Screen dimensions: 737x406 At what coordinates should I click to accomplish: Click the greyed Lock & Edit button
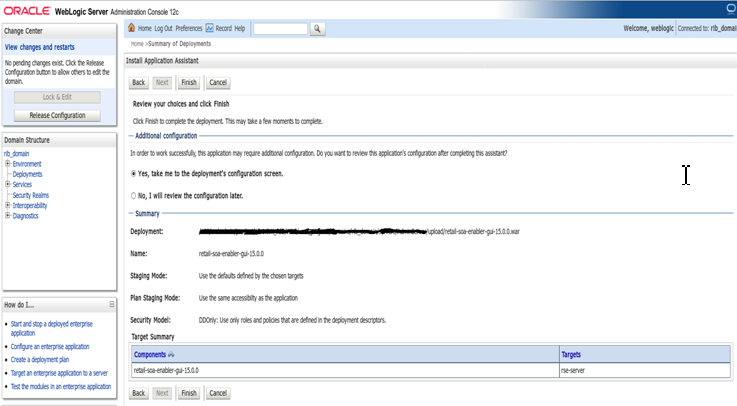(57, 97)
